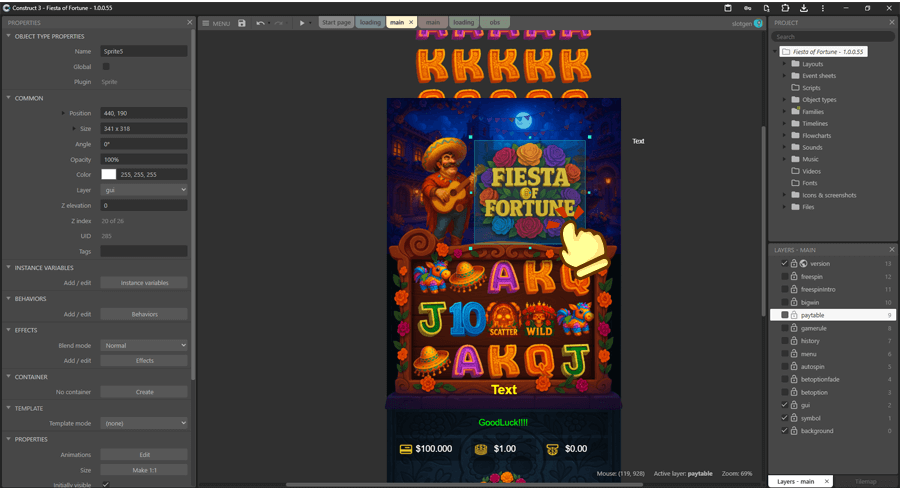Click the Instance variables button

[x=144, y=283]
